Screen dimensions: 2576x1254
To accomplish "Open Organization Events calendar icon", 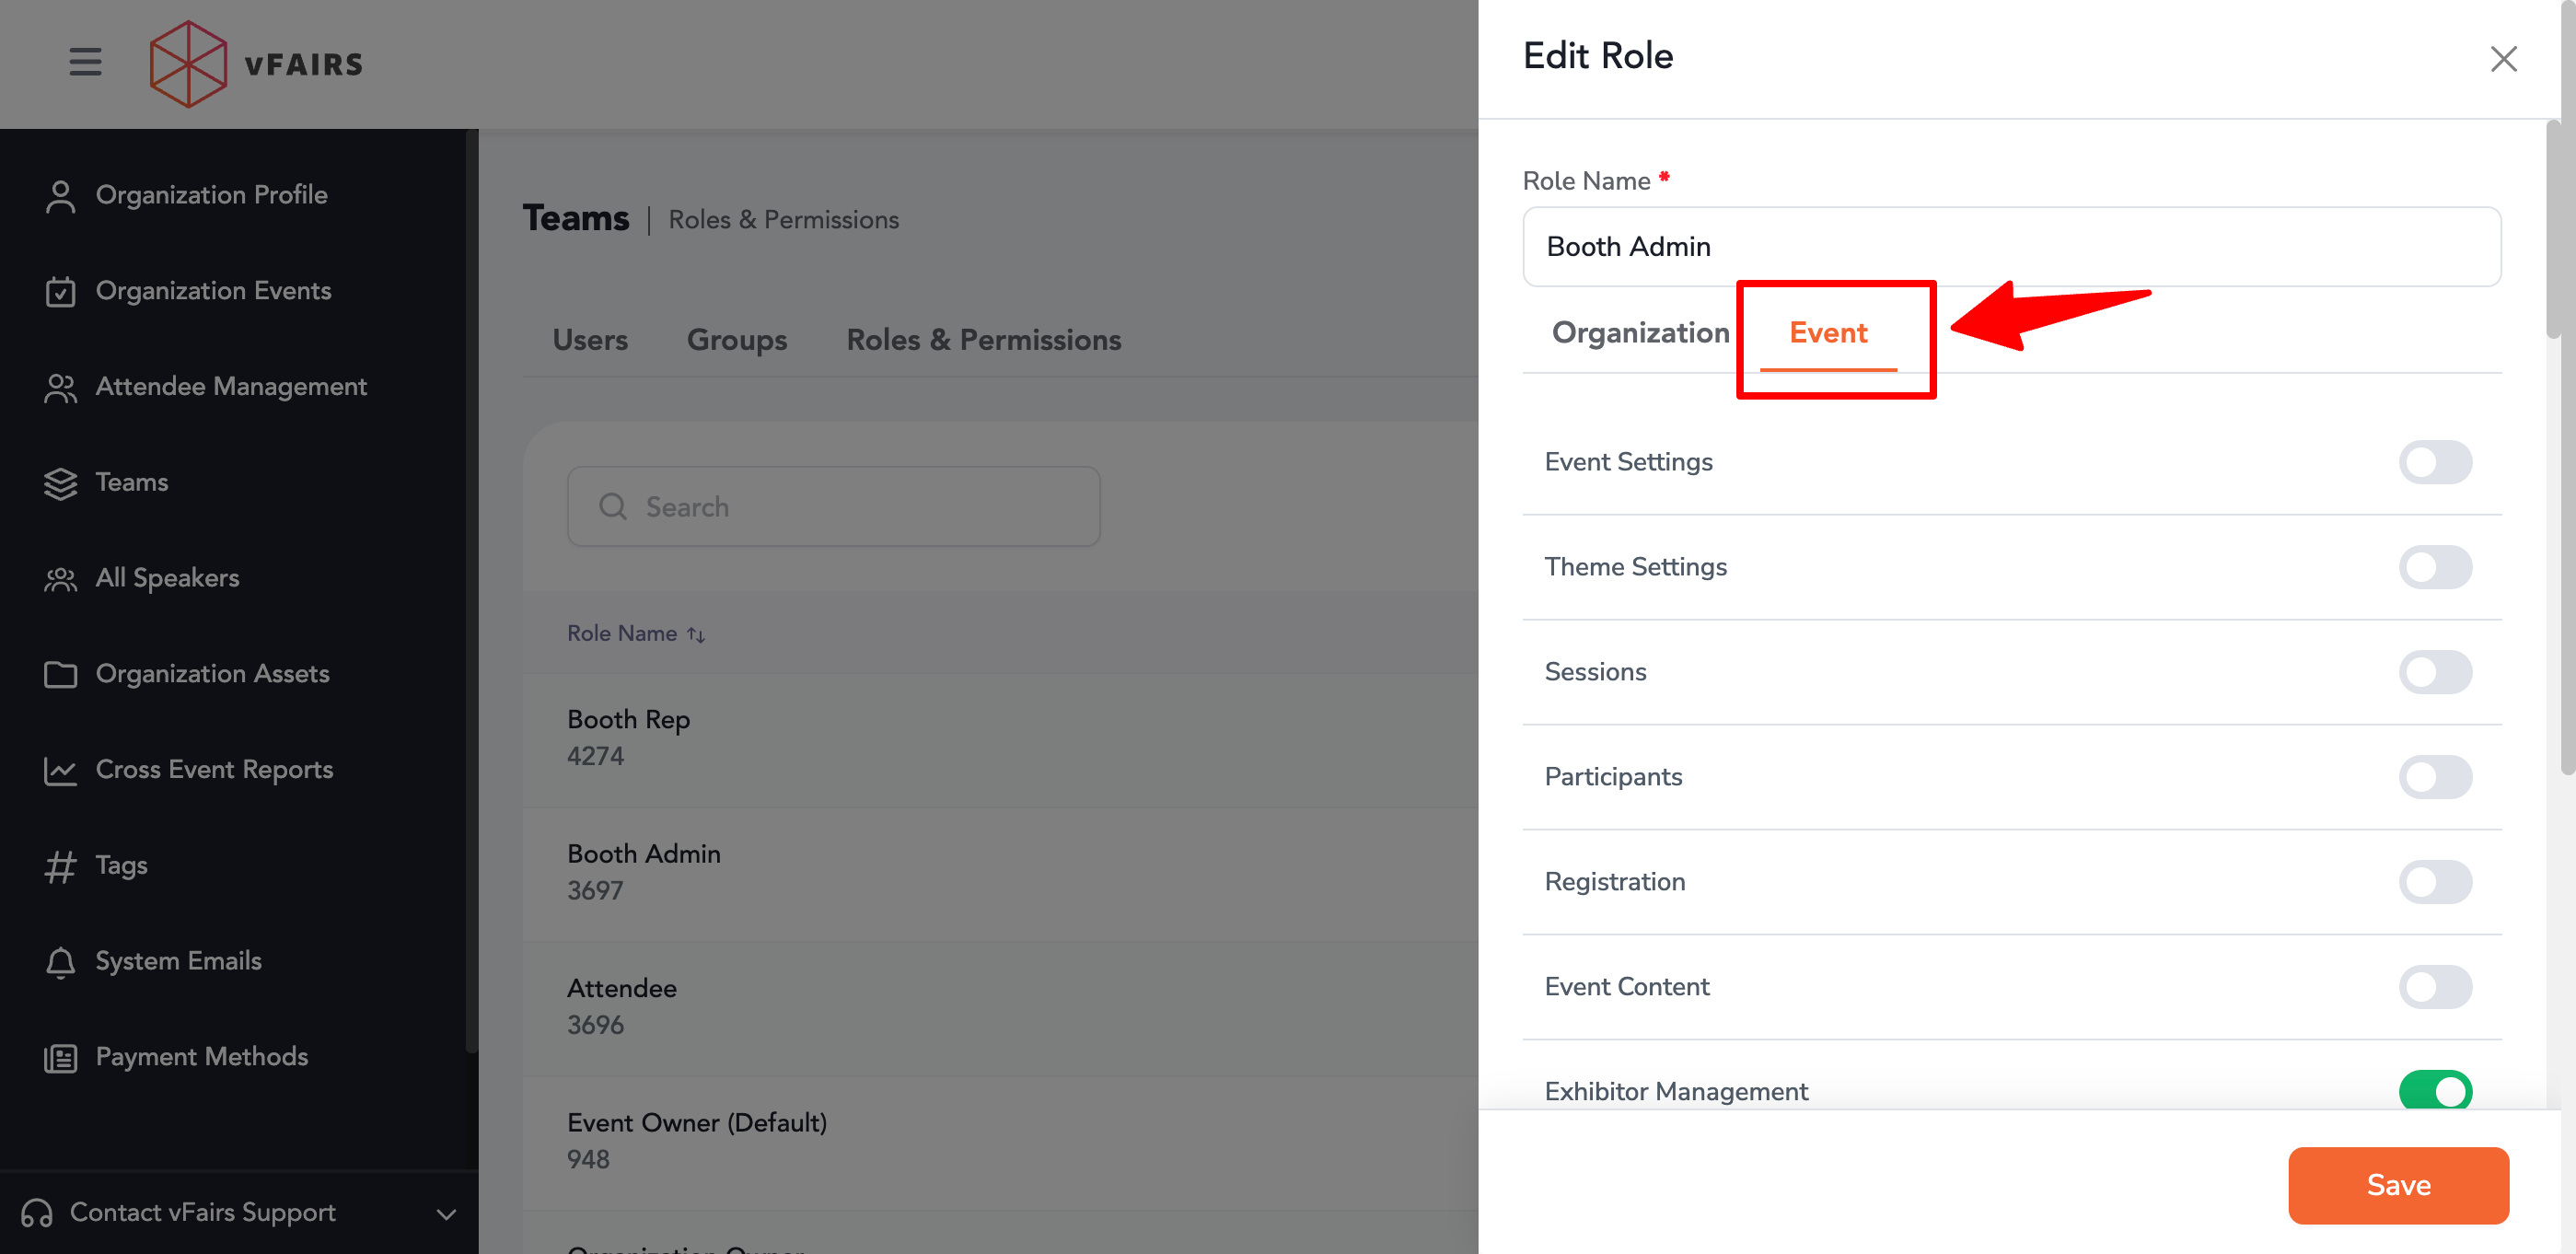I will (x=60, y=291).
